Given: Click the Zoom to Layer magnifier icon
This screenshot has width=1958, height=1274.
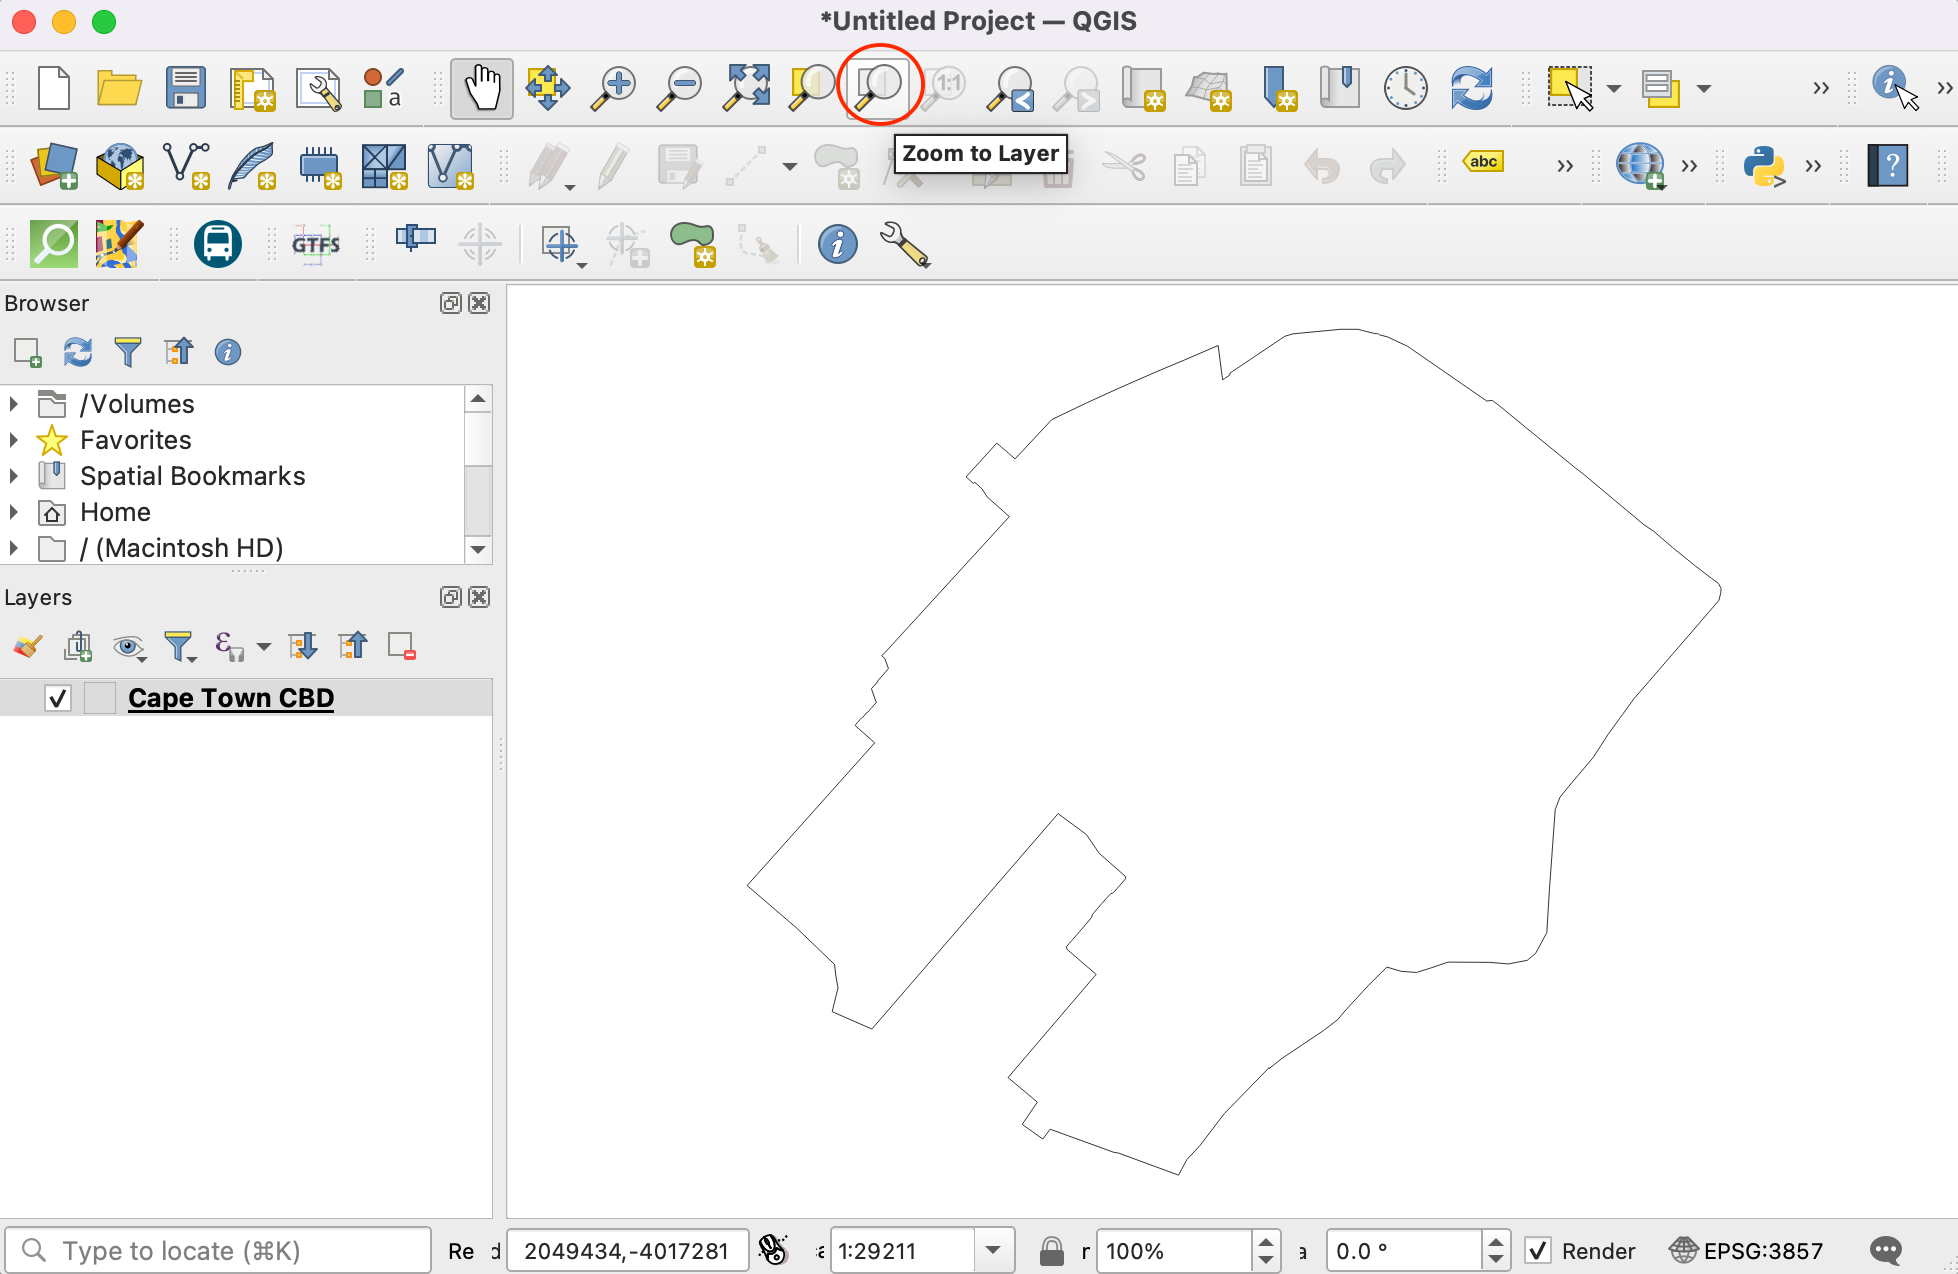Looking at the screenshot, I should pyautogui.click(x=879, y=88).
